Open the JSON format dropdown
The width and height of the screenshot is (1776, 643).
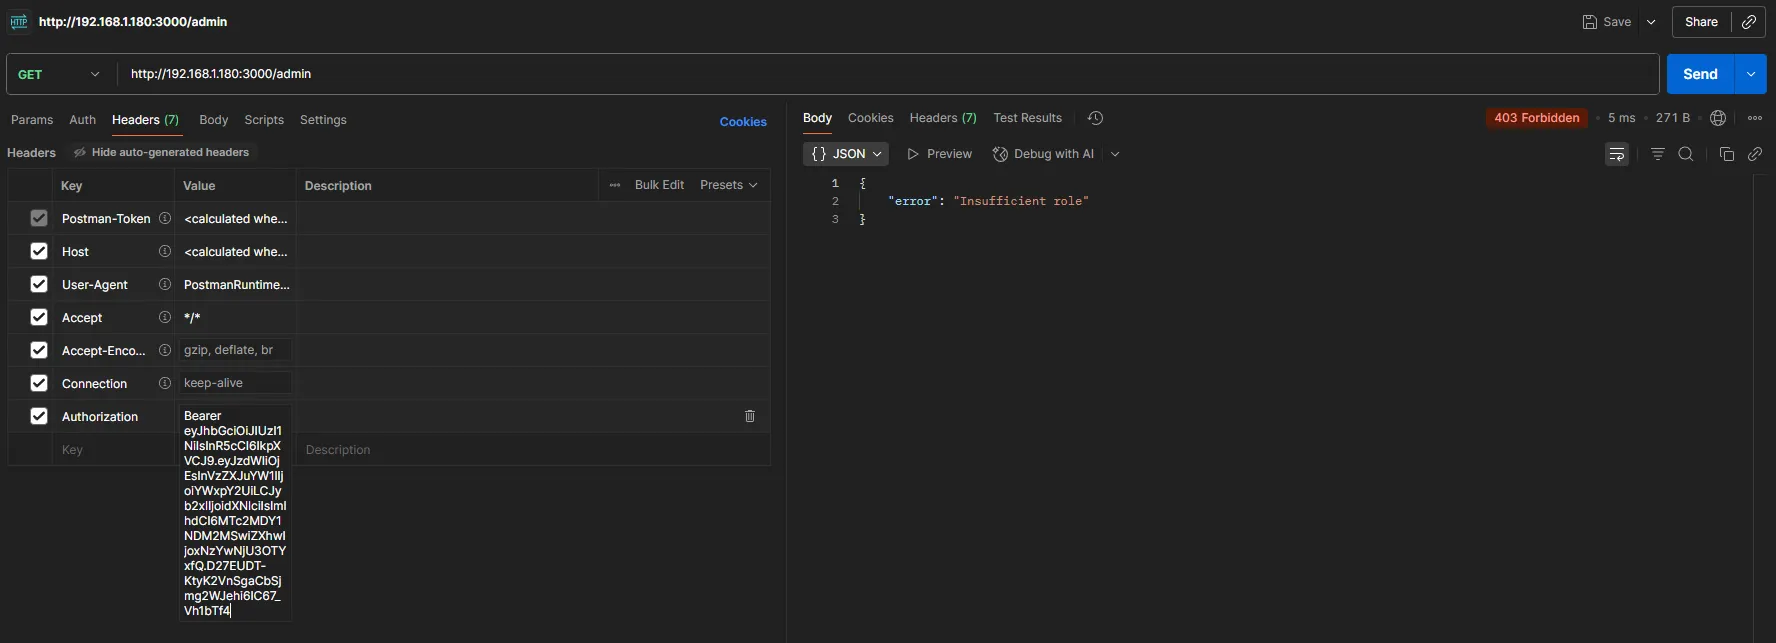coord(846,154)
